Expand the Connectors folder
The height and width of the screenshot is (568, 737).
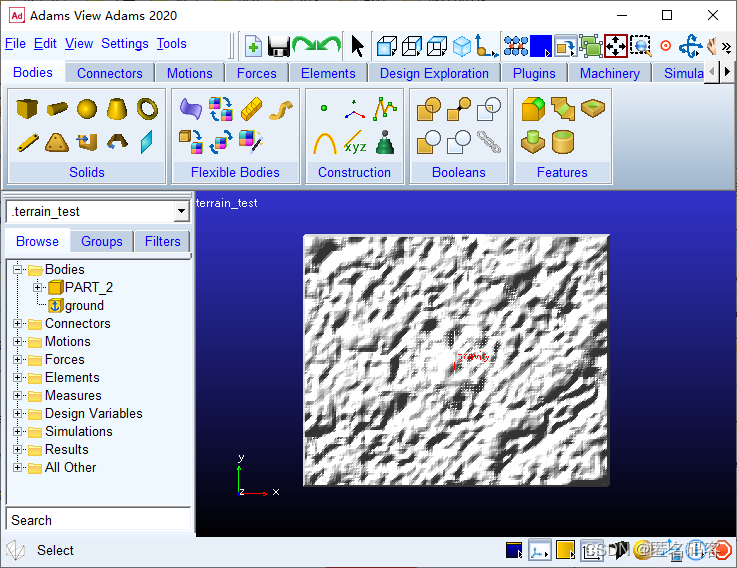pyautogui.click(x=17, y=323)
